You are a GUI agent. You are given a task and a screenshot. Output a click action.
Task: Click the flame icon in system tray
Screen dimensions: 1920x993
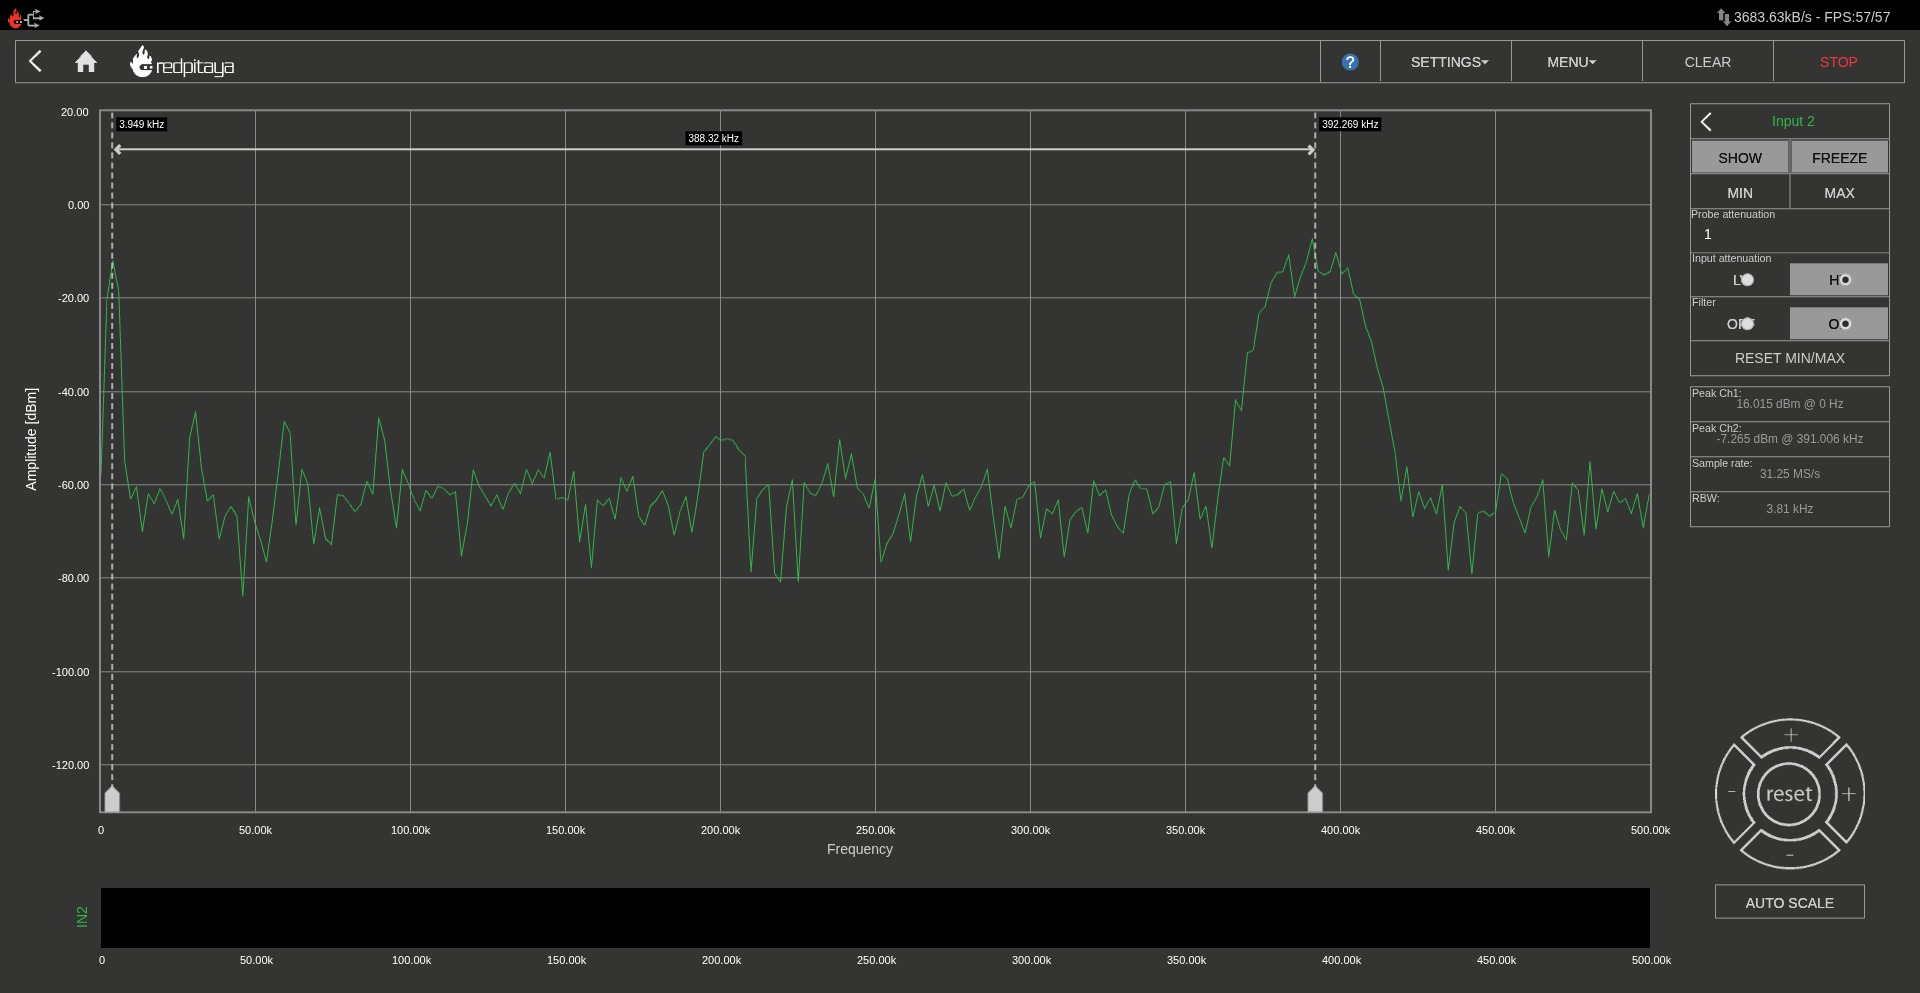13,17
